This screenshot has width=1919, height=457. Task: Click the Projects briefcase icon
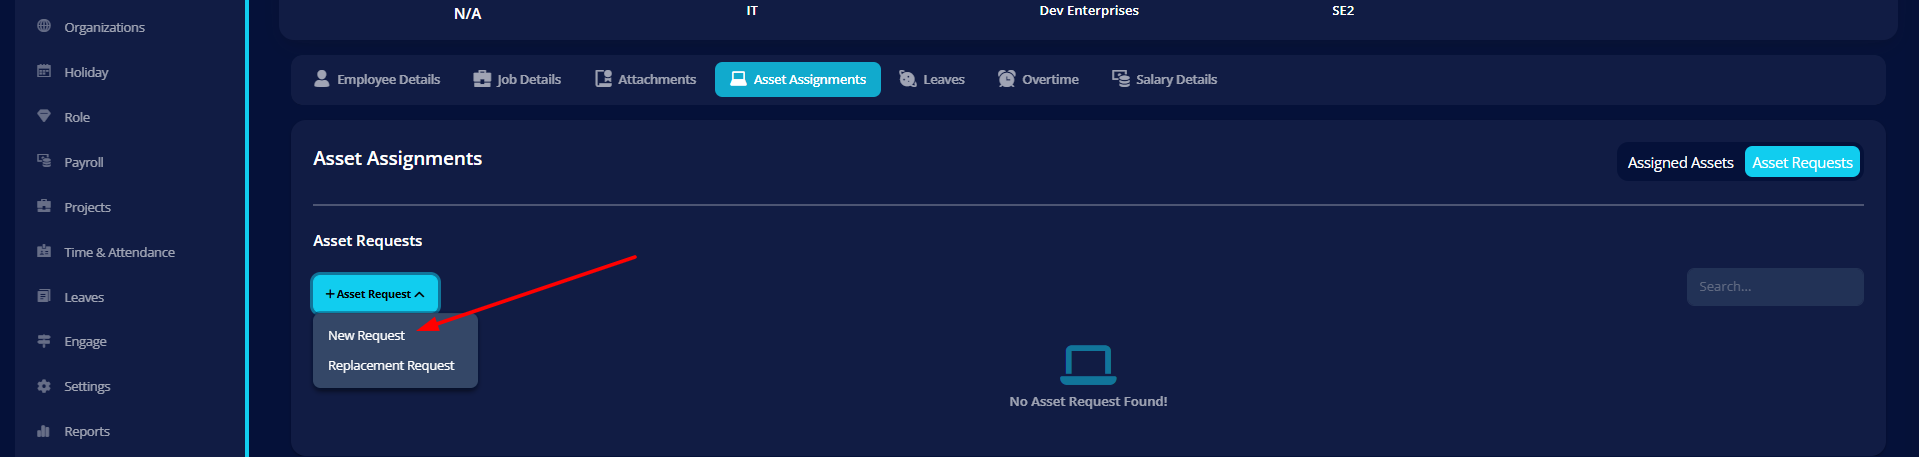tap(44, 206)
